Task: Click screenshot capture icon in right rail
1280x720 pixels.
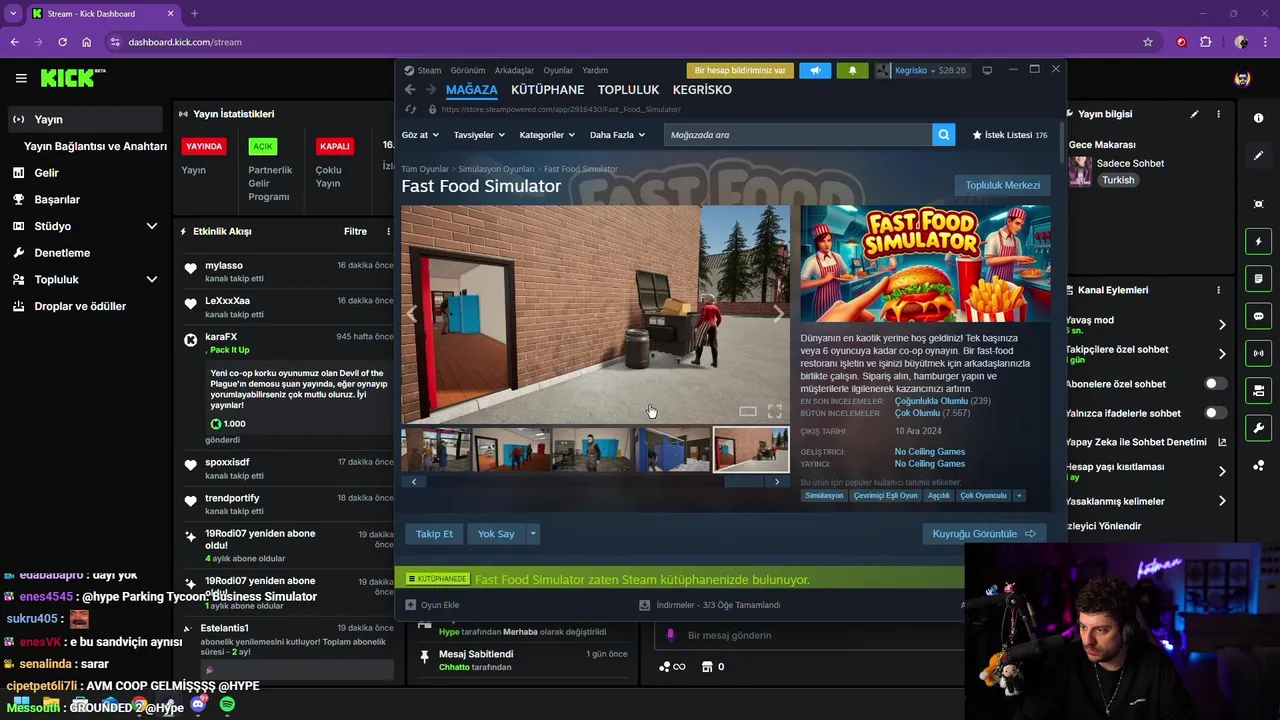Action: pyautogui.click(x=1258, y=204)
